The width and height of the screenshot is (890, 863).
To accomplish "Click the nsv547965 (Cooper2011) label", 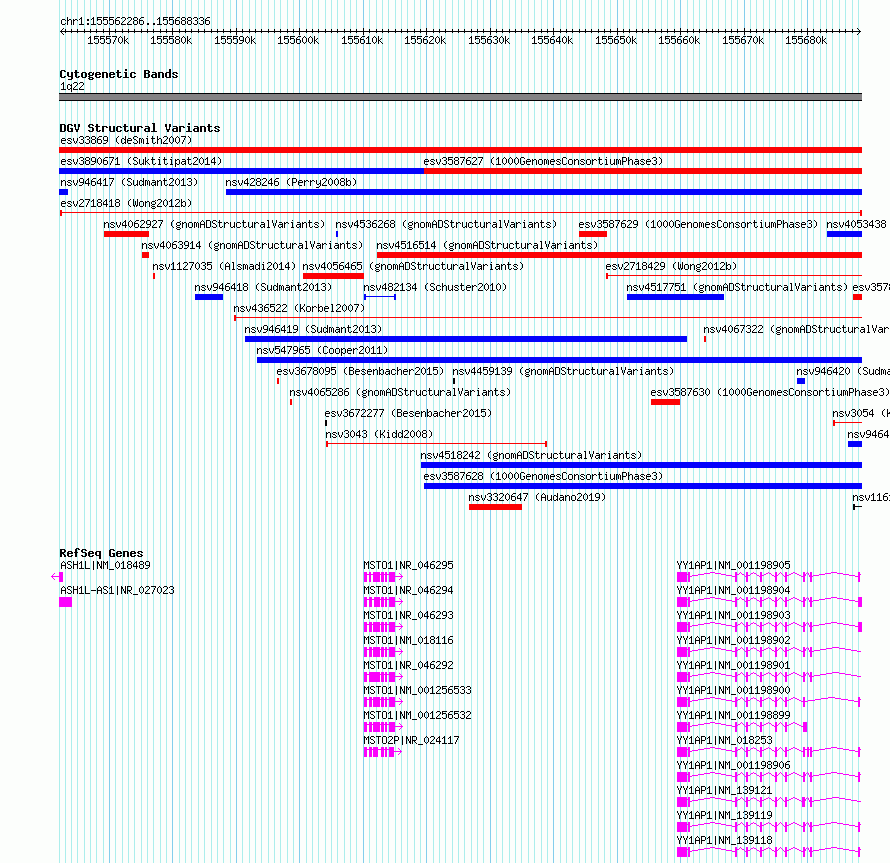I will click(322, 350).
